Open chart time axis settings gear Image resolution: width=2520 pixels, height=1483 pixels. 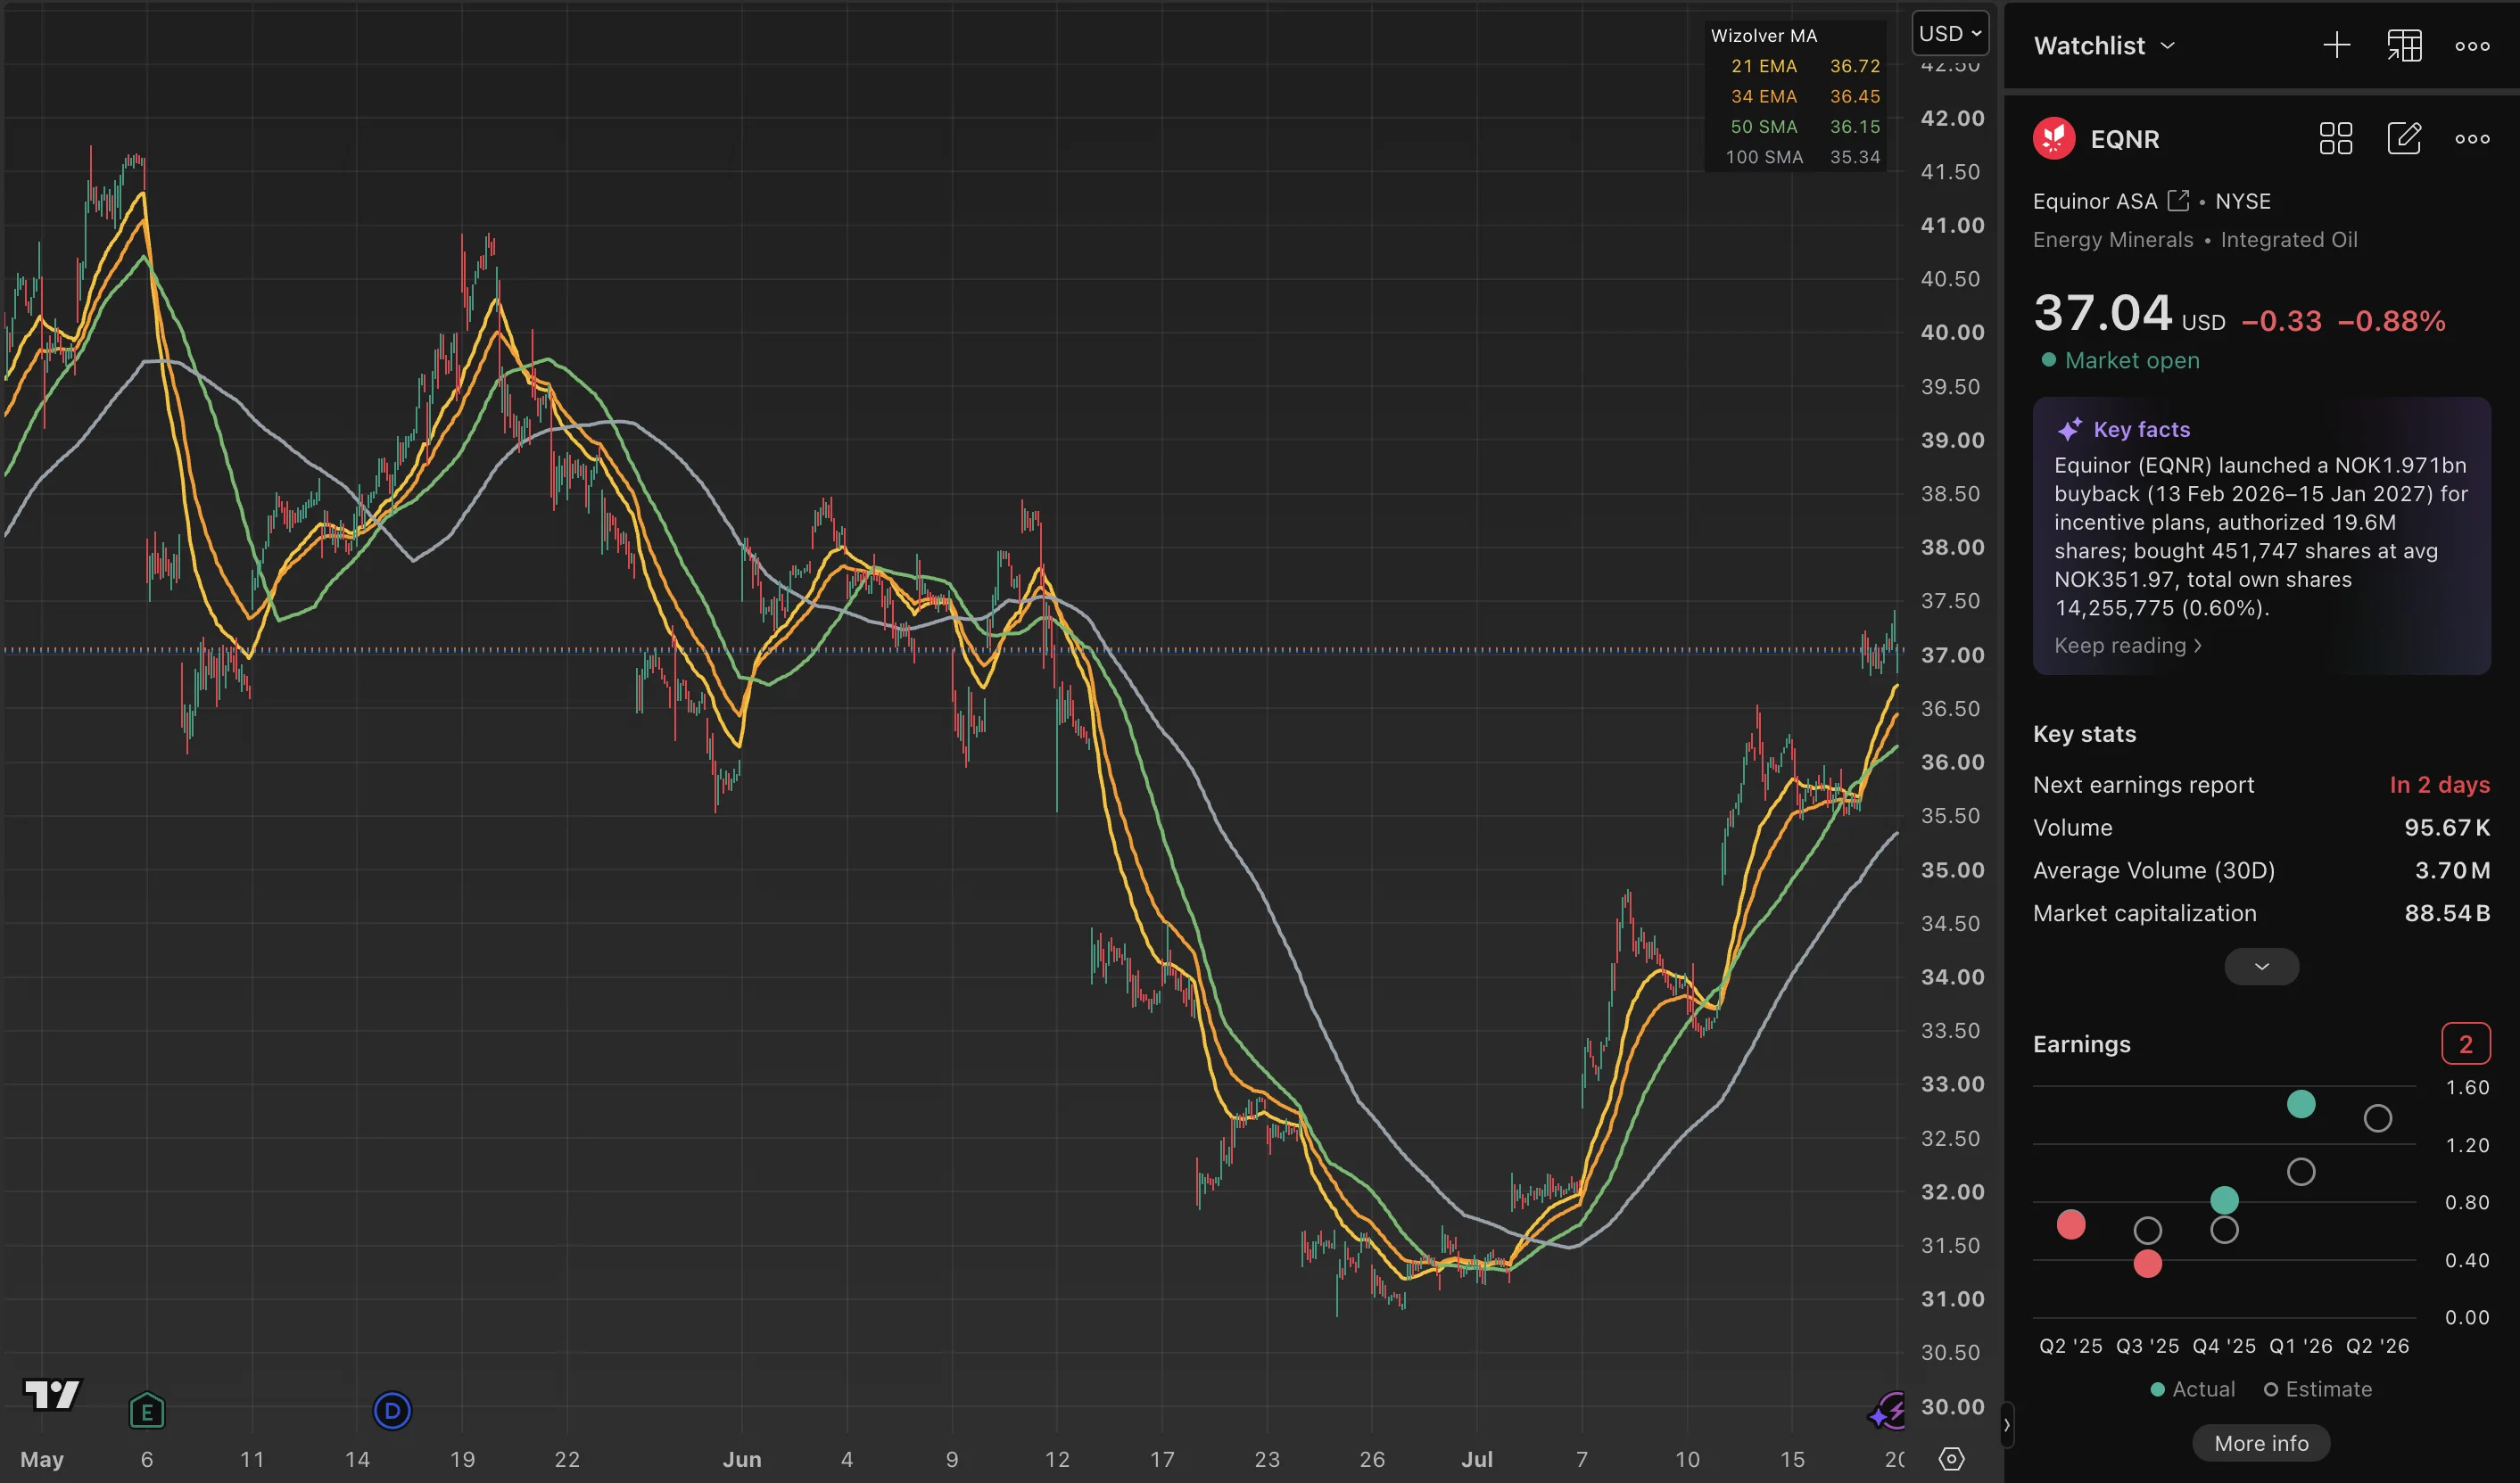coord(1951,1459)
